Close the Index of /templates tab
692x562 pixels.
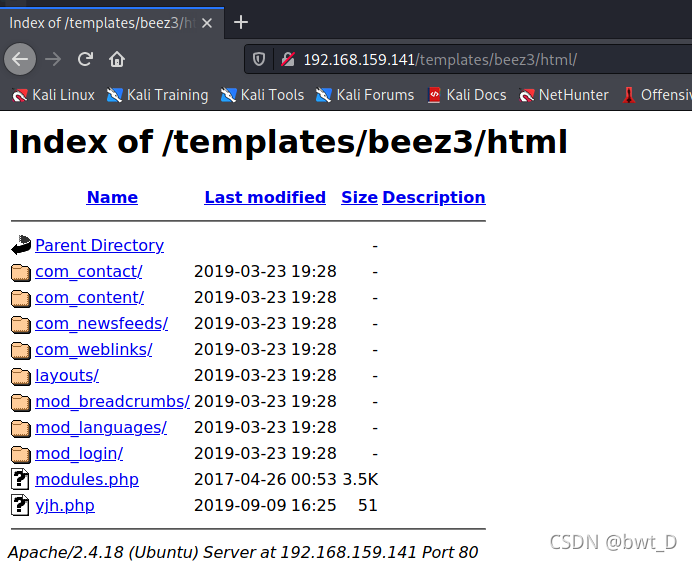pos(207,23)
